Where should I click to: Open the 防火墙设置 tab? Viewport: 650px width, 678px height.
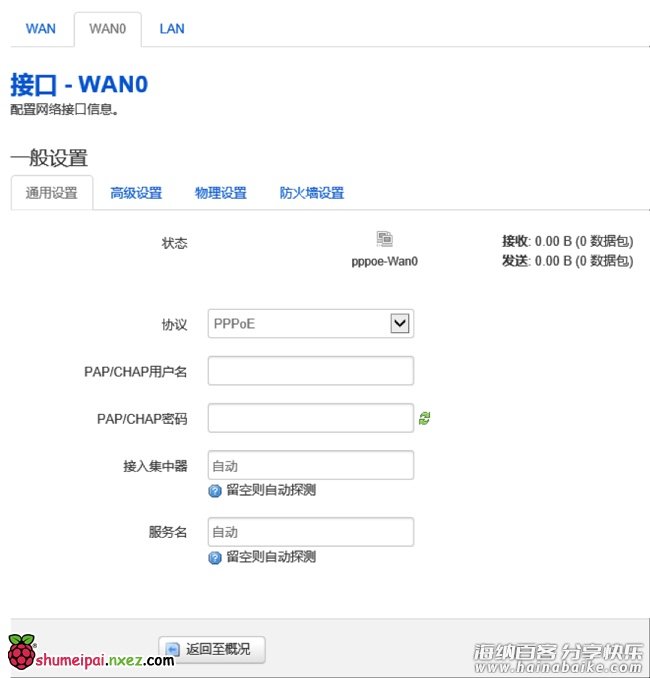[312, 193]
